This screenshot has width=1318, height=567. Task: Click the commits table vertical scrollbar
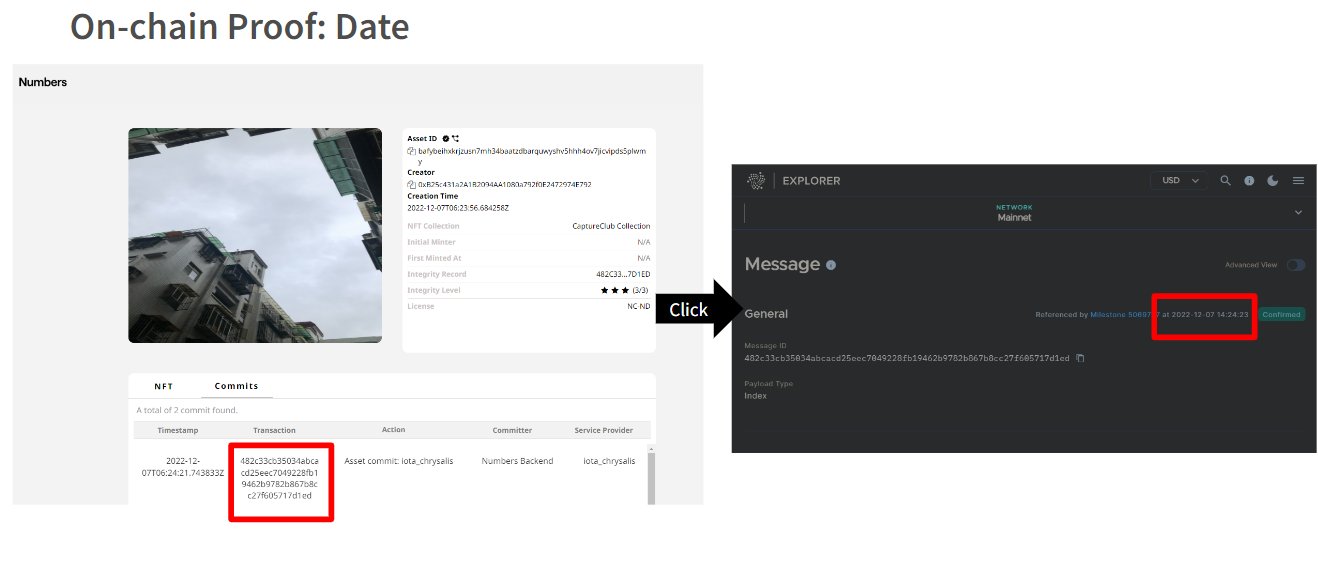point(651,476)
